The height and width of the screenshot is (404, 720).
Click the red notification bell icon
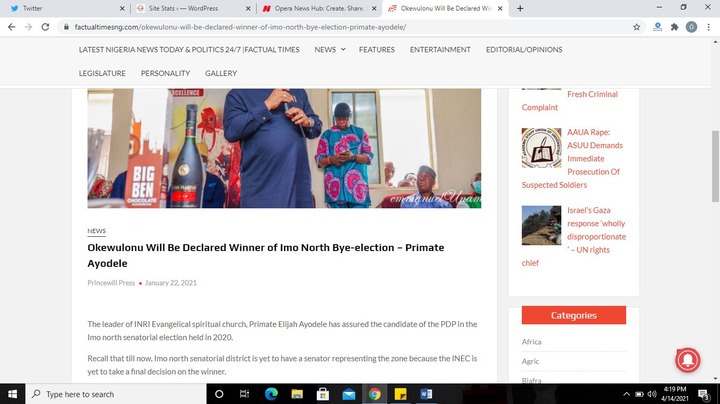pos(687,360)
